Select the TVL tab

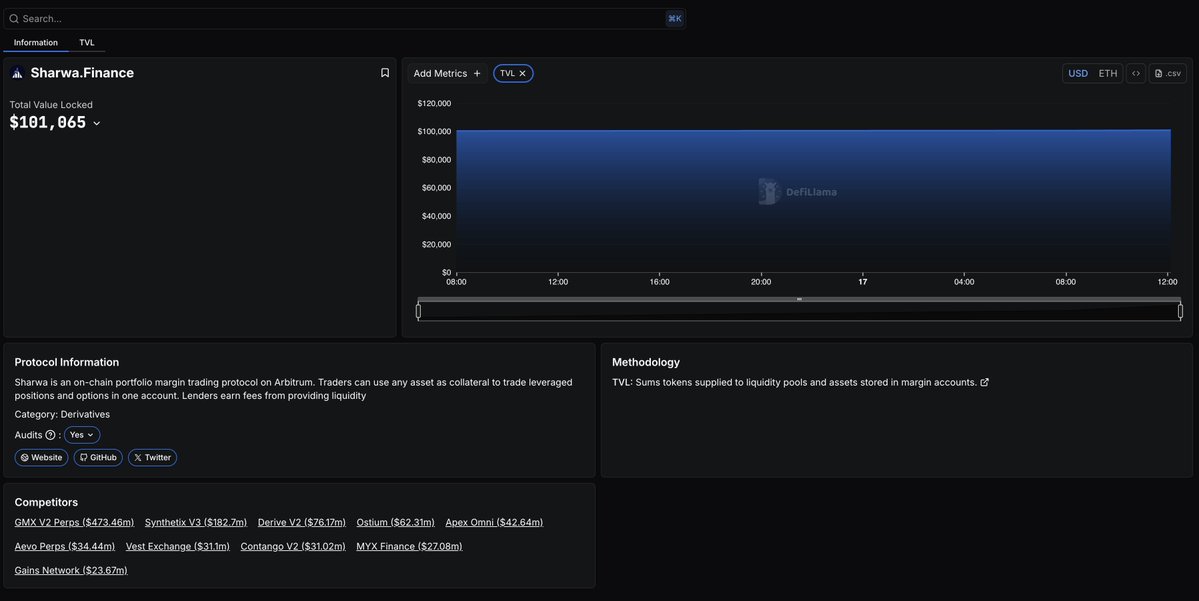(87, 43)
